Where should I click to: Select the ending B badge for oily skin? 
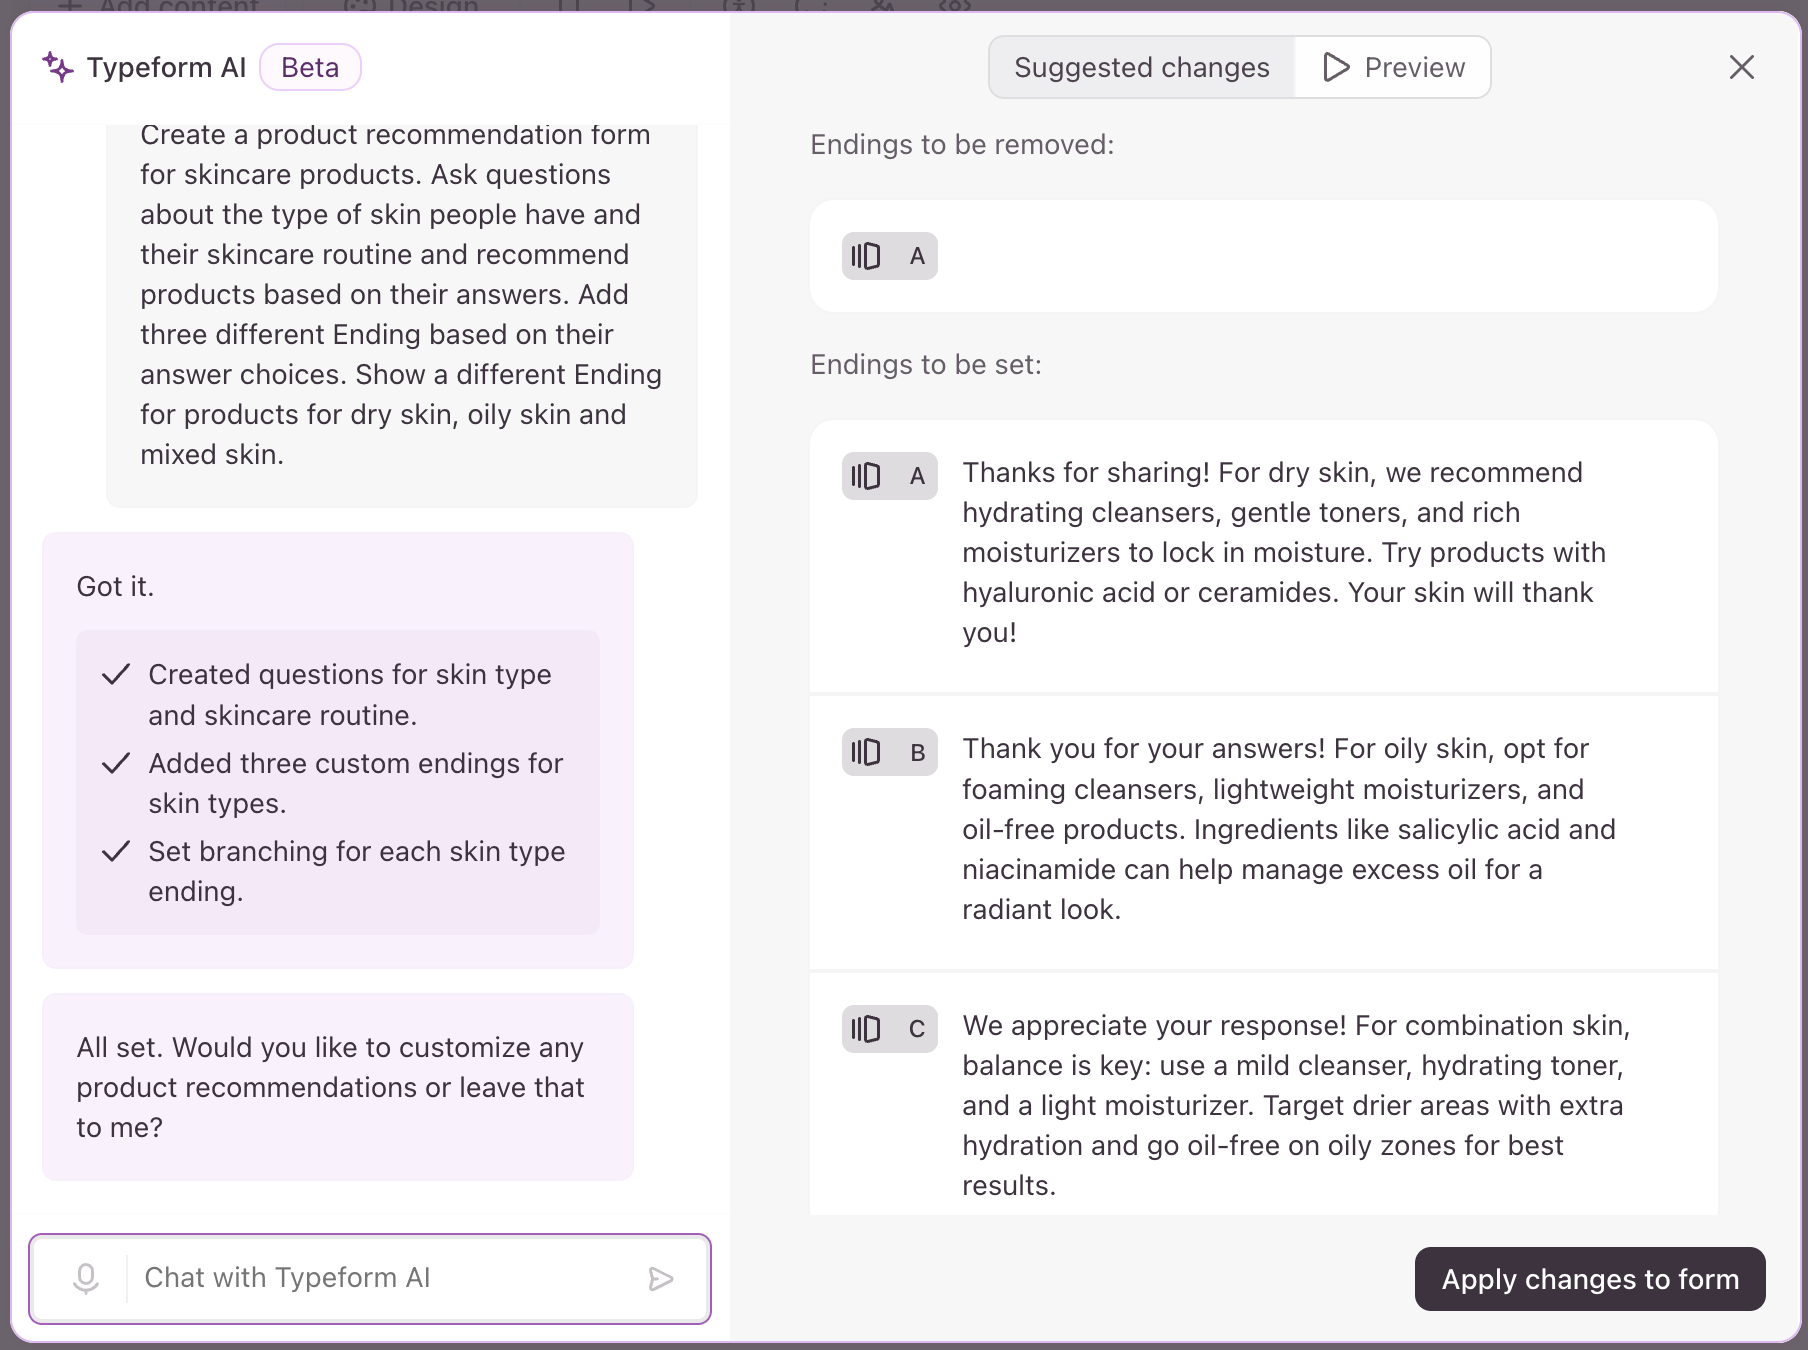889,752
